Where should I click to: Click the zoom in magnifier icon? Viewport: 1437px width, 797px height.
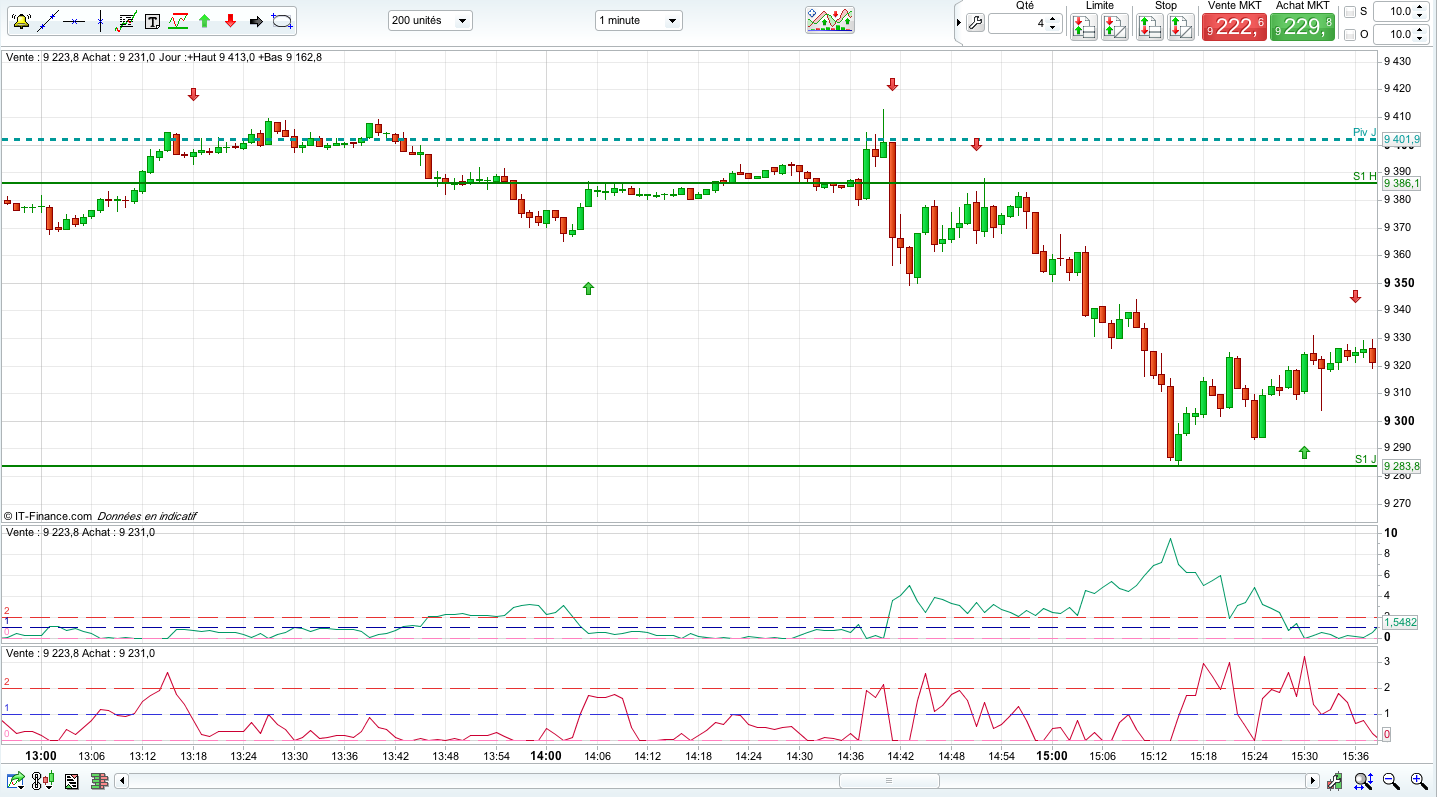pos(1419,781)
